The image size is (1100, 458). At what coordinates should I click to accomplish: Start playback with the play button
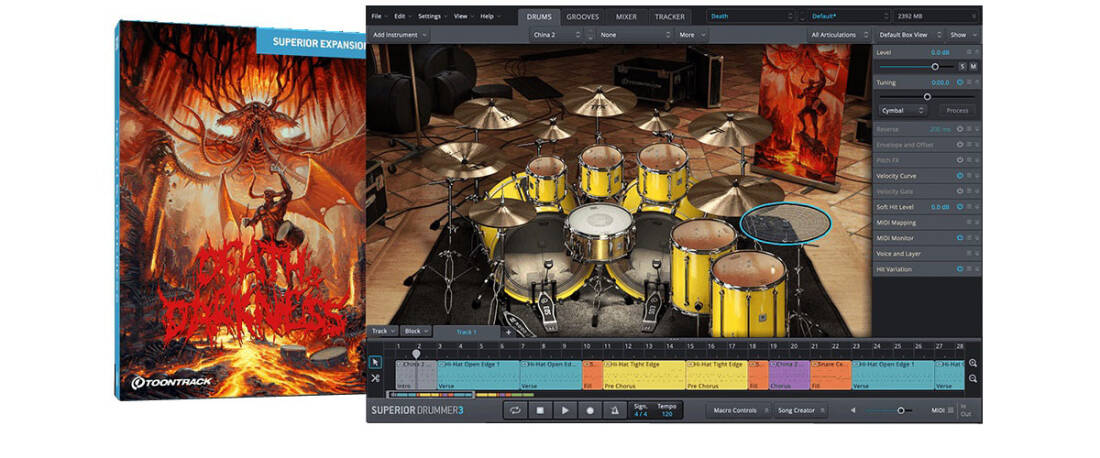(564, 410)
